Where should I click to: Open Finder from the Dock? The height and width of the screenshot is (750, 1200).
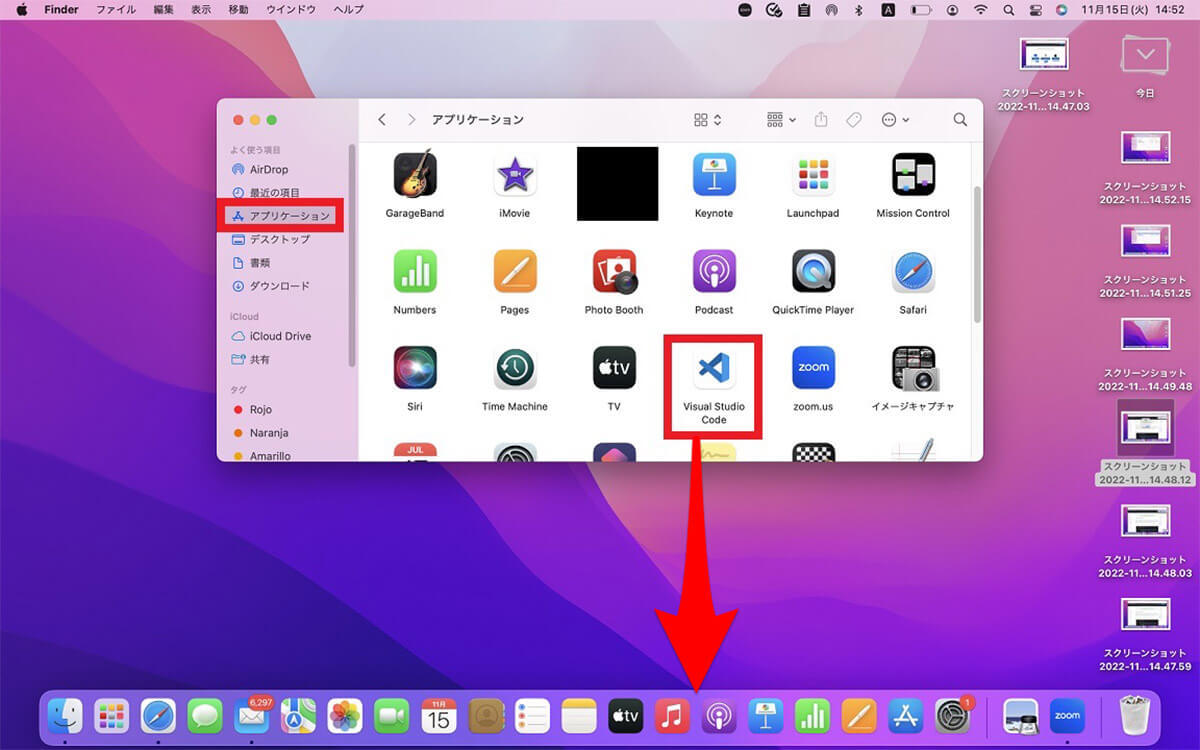[x=66, y=716]
